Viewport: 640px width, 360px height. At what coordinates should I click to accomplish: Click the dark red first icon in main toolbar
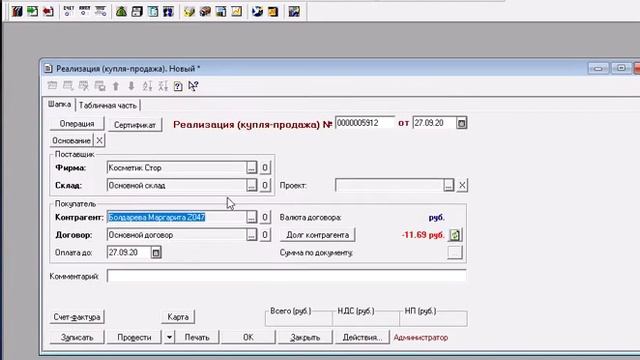click(x=17, y=11)
